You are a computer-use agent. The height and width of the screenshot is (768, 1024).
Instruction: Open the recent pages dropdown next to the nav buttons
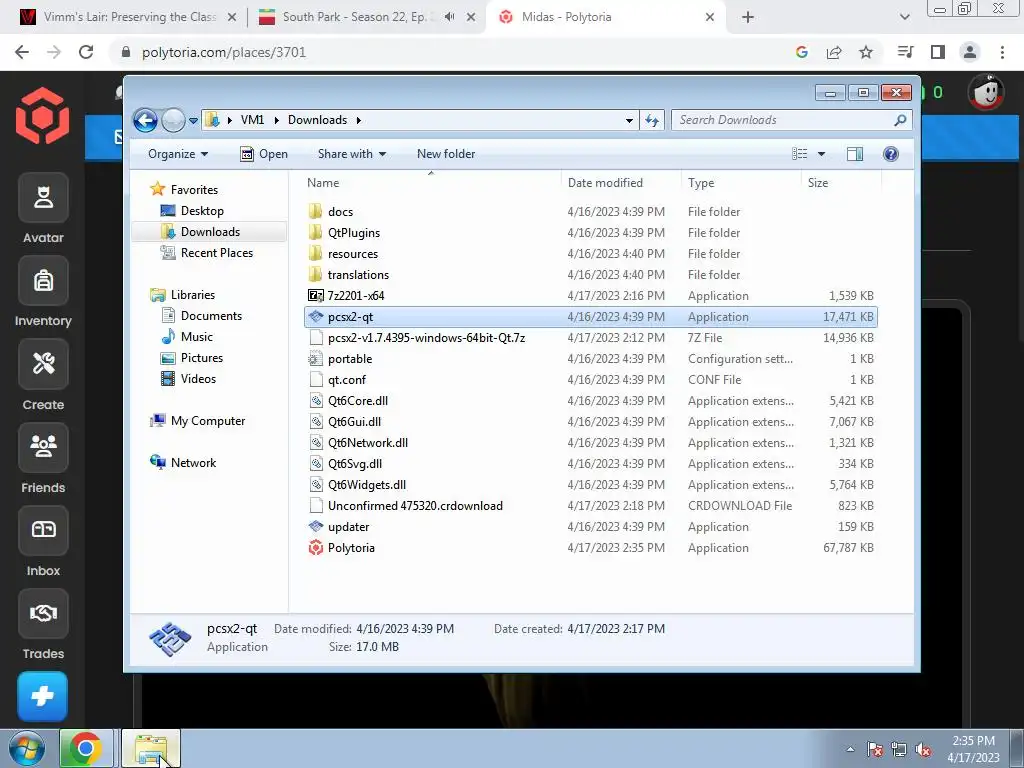point(193,121)
